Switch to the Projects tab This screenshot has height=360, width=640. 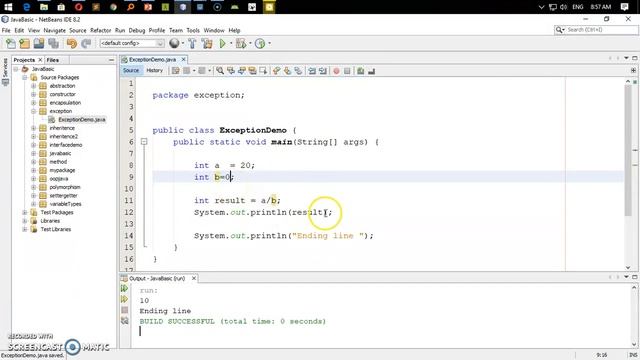coord(24,60)
